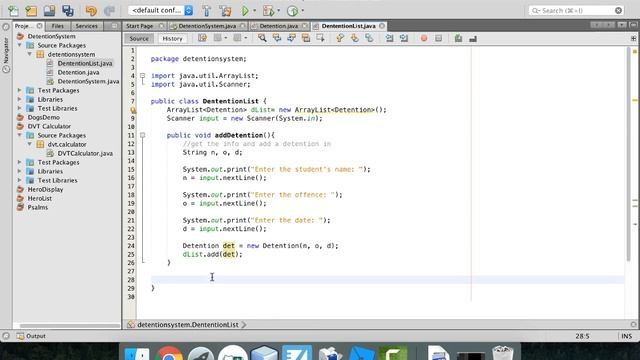Toggle Rectangular Selection icon
640x360 pixels.
320,38
